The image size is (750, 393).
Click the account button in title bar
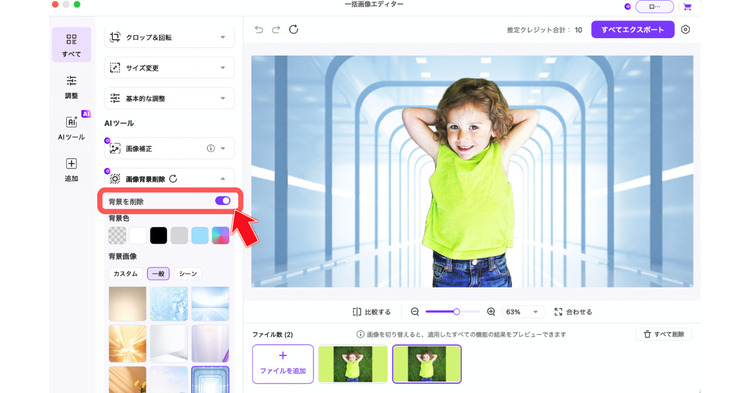[x=654, y=7]
